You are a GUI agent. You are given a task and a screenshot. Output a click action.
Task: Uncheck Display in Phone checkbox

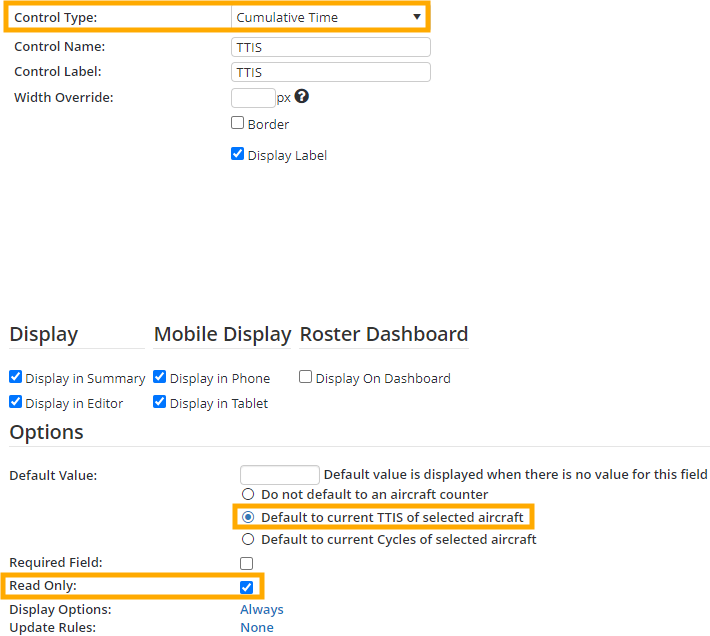pyautogui.click(x=160, y=377)
